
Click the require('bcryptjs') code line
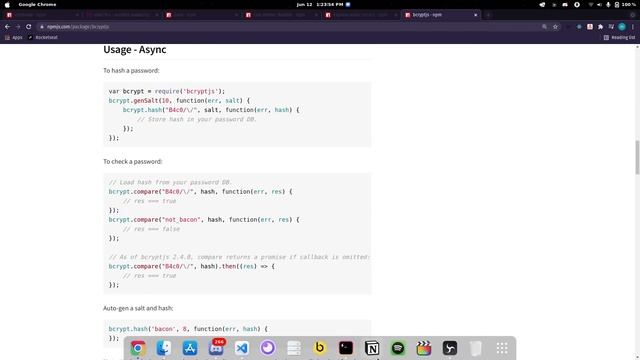pos(167,91)
